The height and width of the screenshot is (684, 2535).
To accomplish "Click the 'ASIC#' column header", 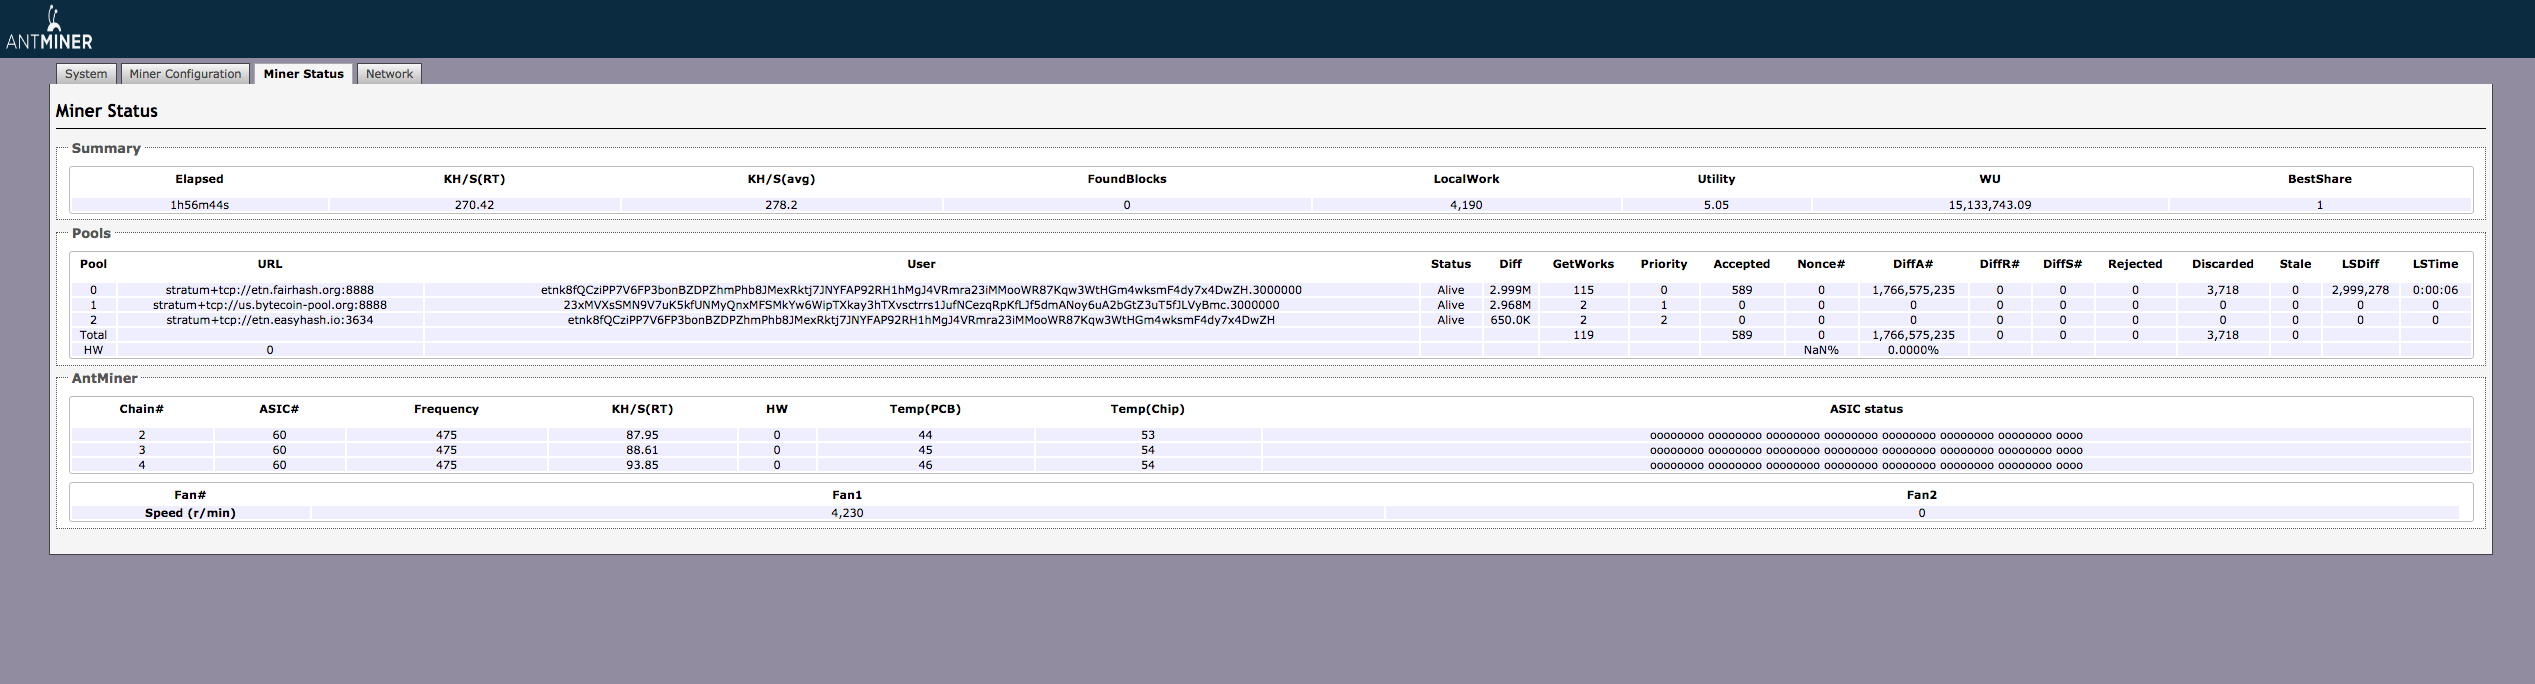I will (279, 409).
